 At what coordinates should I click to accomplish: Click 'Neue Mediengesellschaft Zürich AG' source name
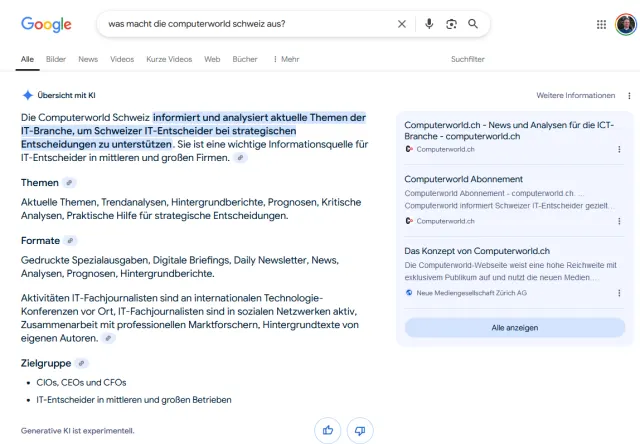(471, 293)
